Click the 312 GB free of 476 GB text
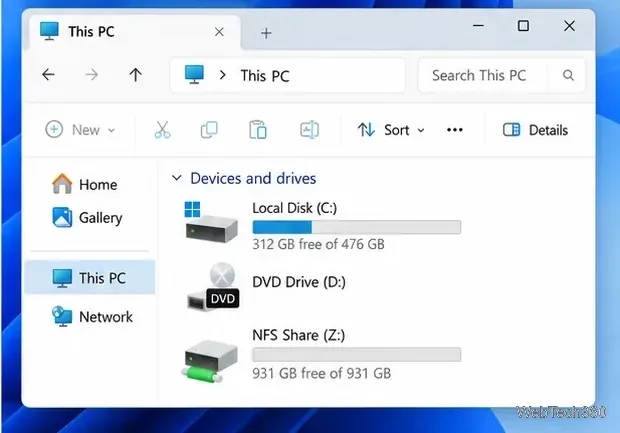The image size is (620, 433). [x=318, y=244]
